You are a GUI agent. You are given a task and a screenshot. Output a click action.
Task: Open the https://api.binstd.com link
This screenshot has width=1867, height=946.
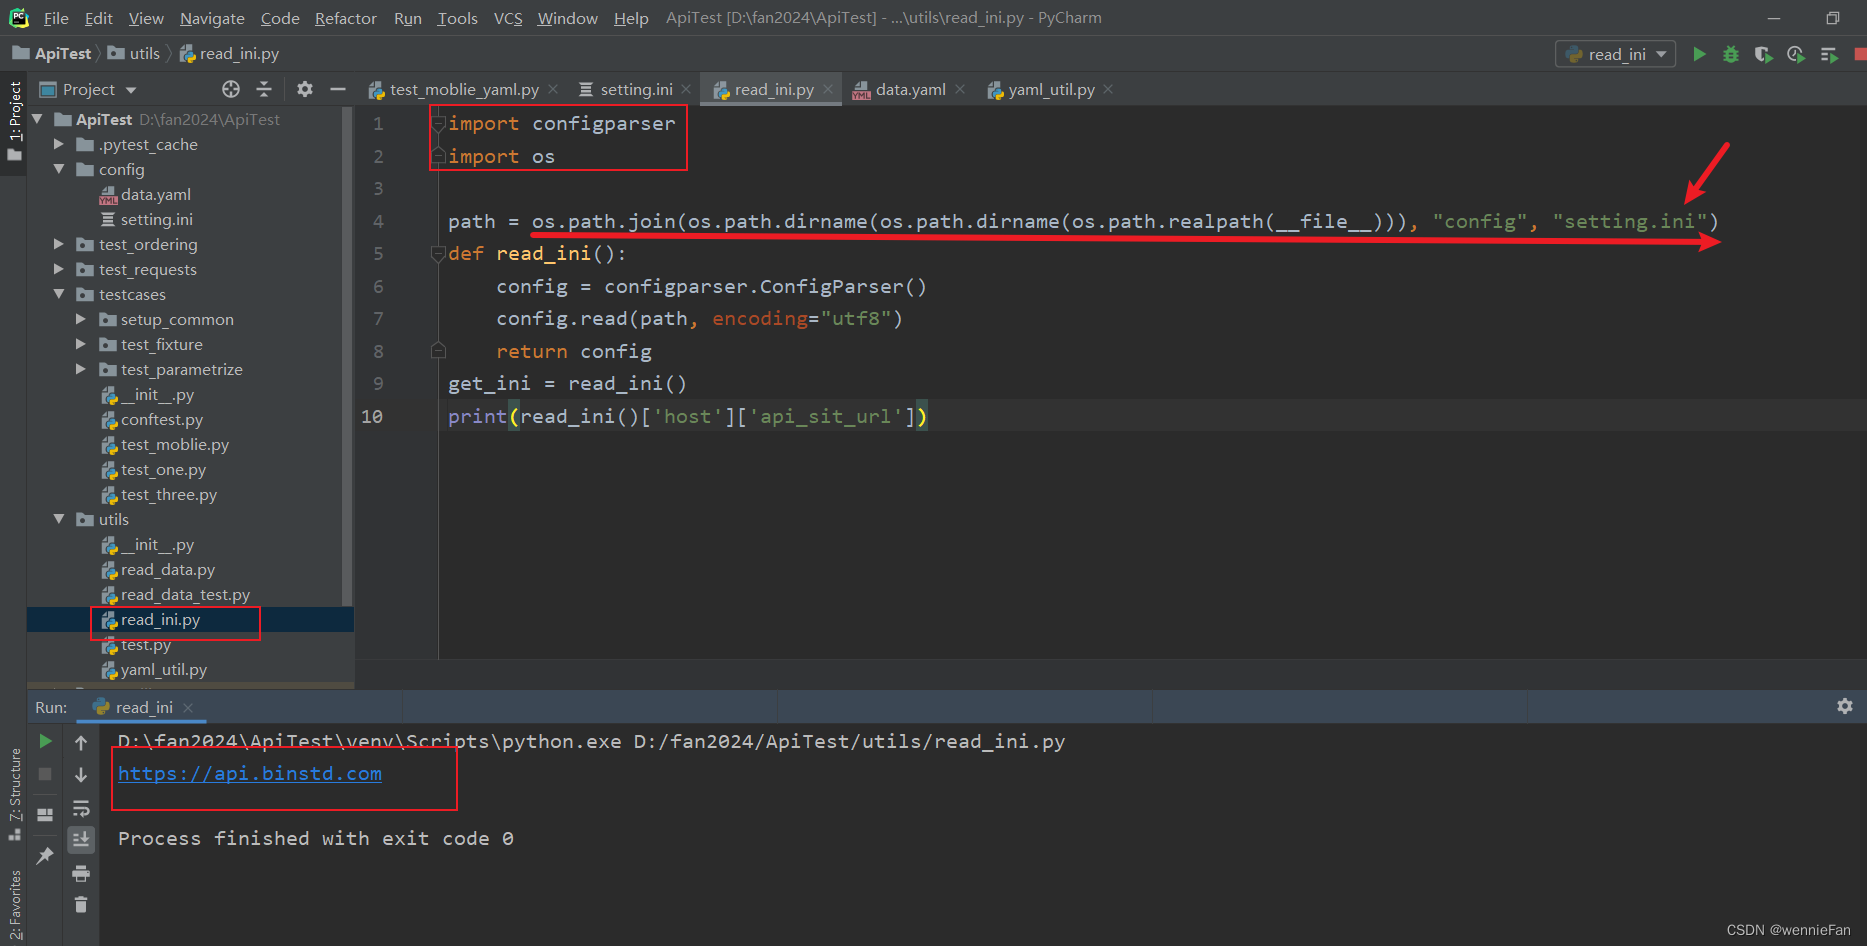pyautogui.click(x=249, y=773)
